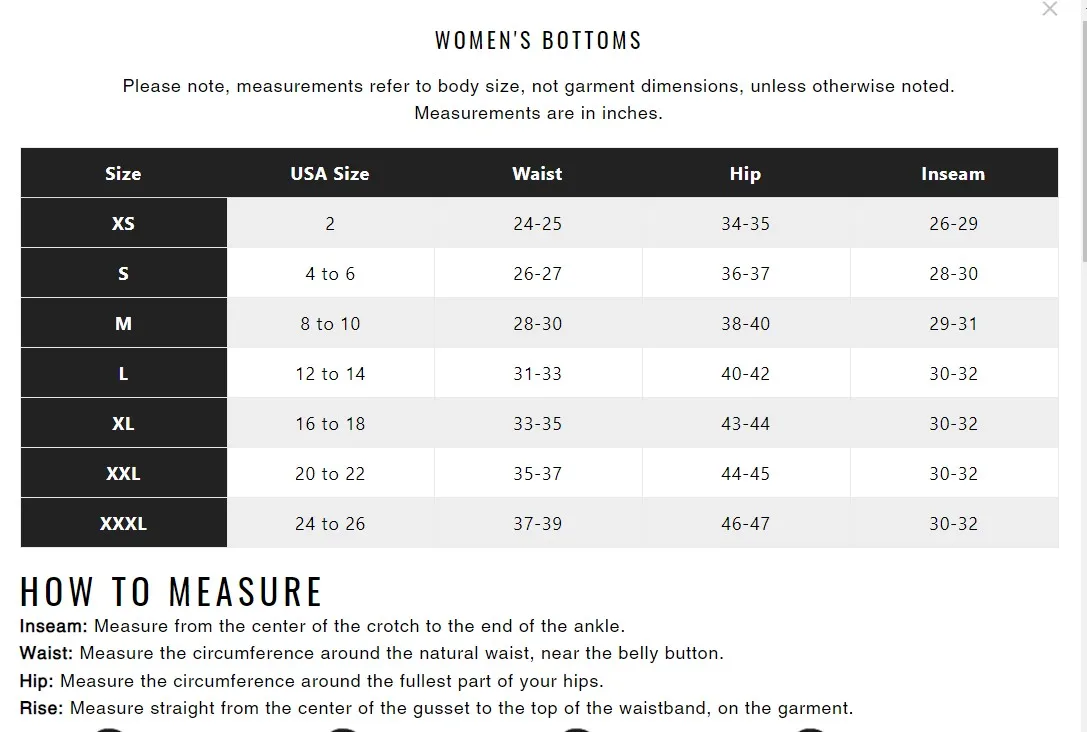The image size is (1087, 732).
Task: Click the Waist column header
Action: tap(537, 173)
